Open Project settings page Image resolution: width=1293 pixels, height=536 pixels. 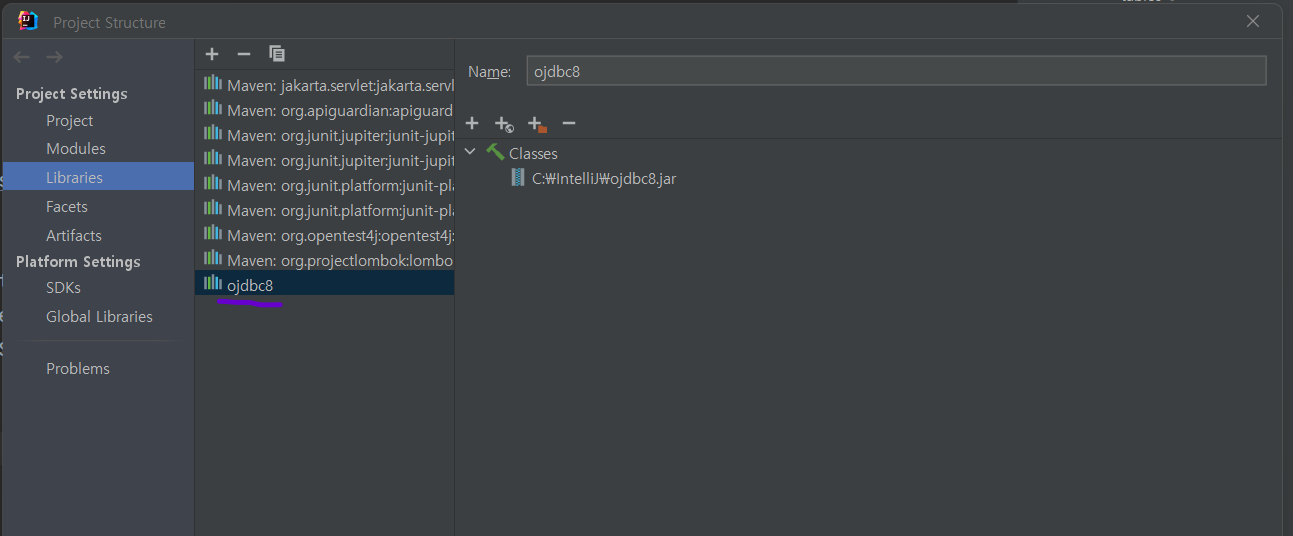[69, 120]
